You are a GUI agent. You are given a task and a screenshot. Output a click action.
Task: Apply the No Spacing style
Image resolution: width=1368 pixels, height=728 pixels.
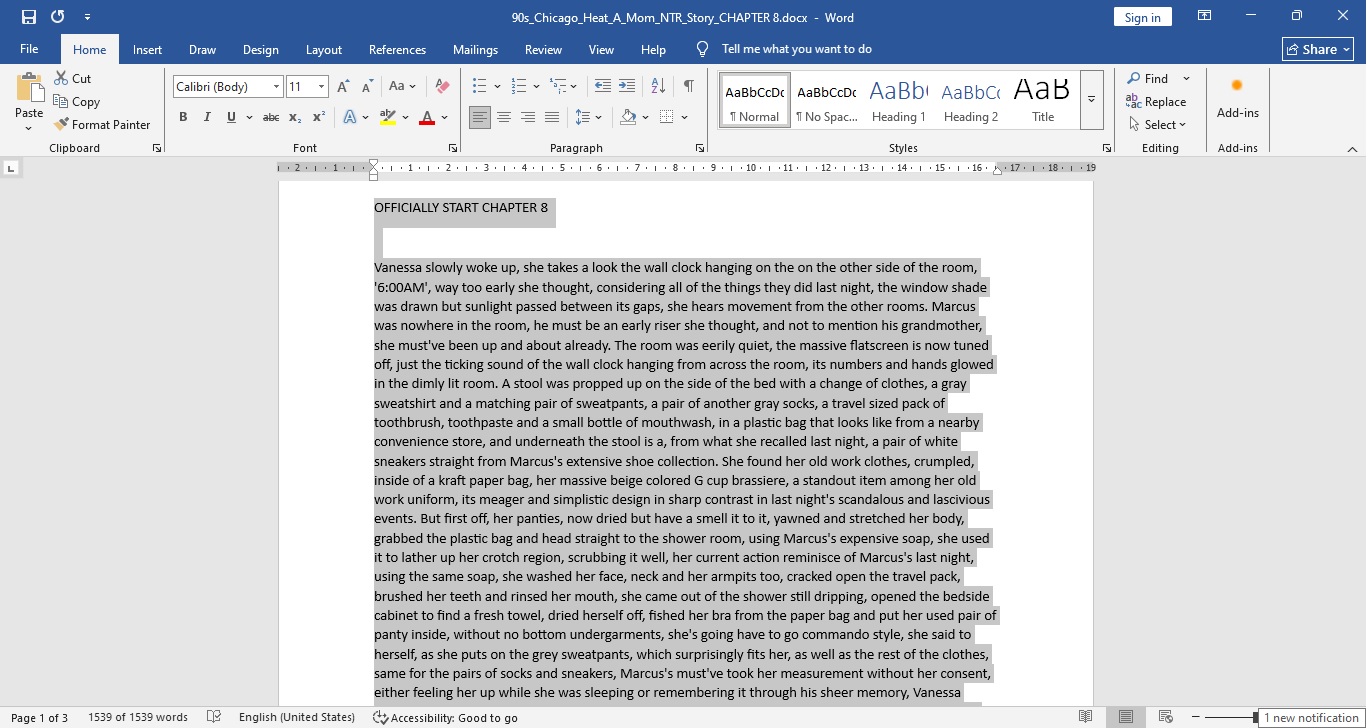tap(827, 100)
